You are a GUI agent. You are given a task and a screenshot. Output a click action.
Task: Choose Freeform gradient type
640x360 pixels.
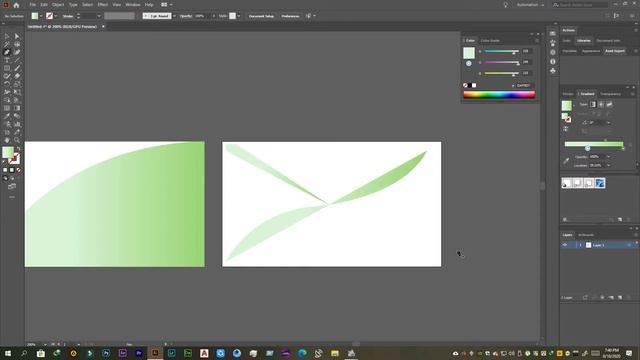tap(609, 104)
